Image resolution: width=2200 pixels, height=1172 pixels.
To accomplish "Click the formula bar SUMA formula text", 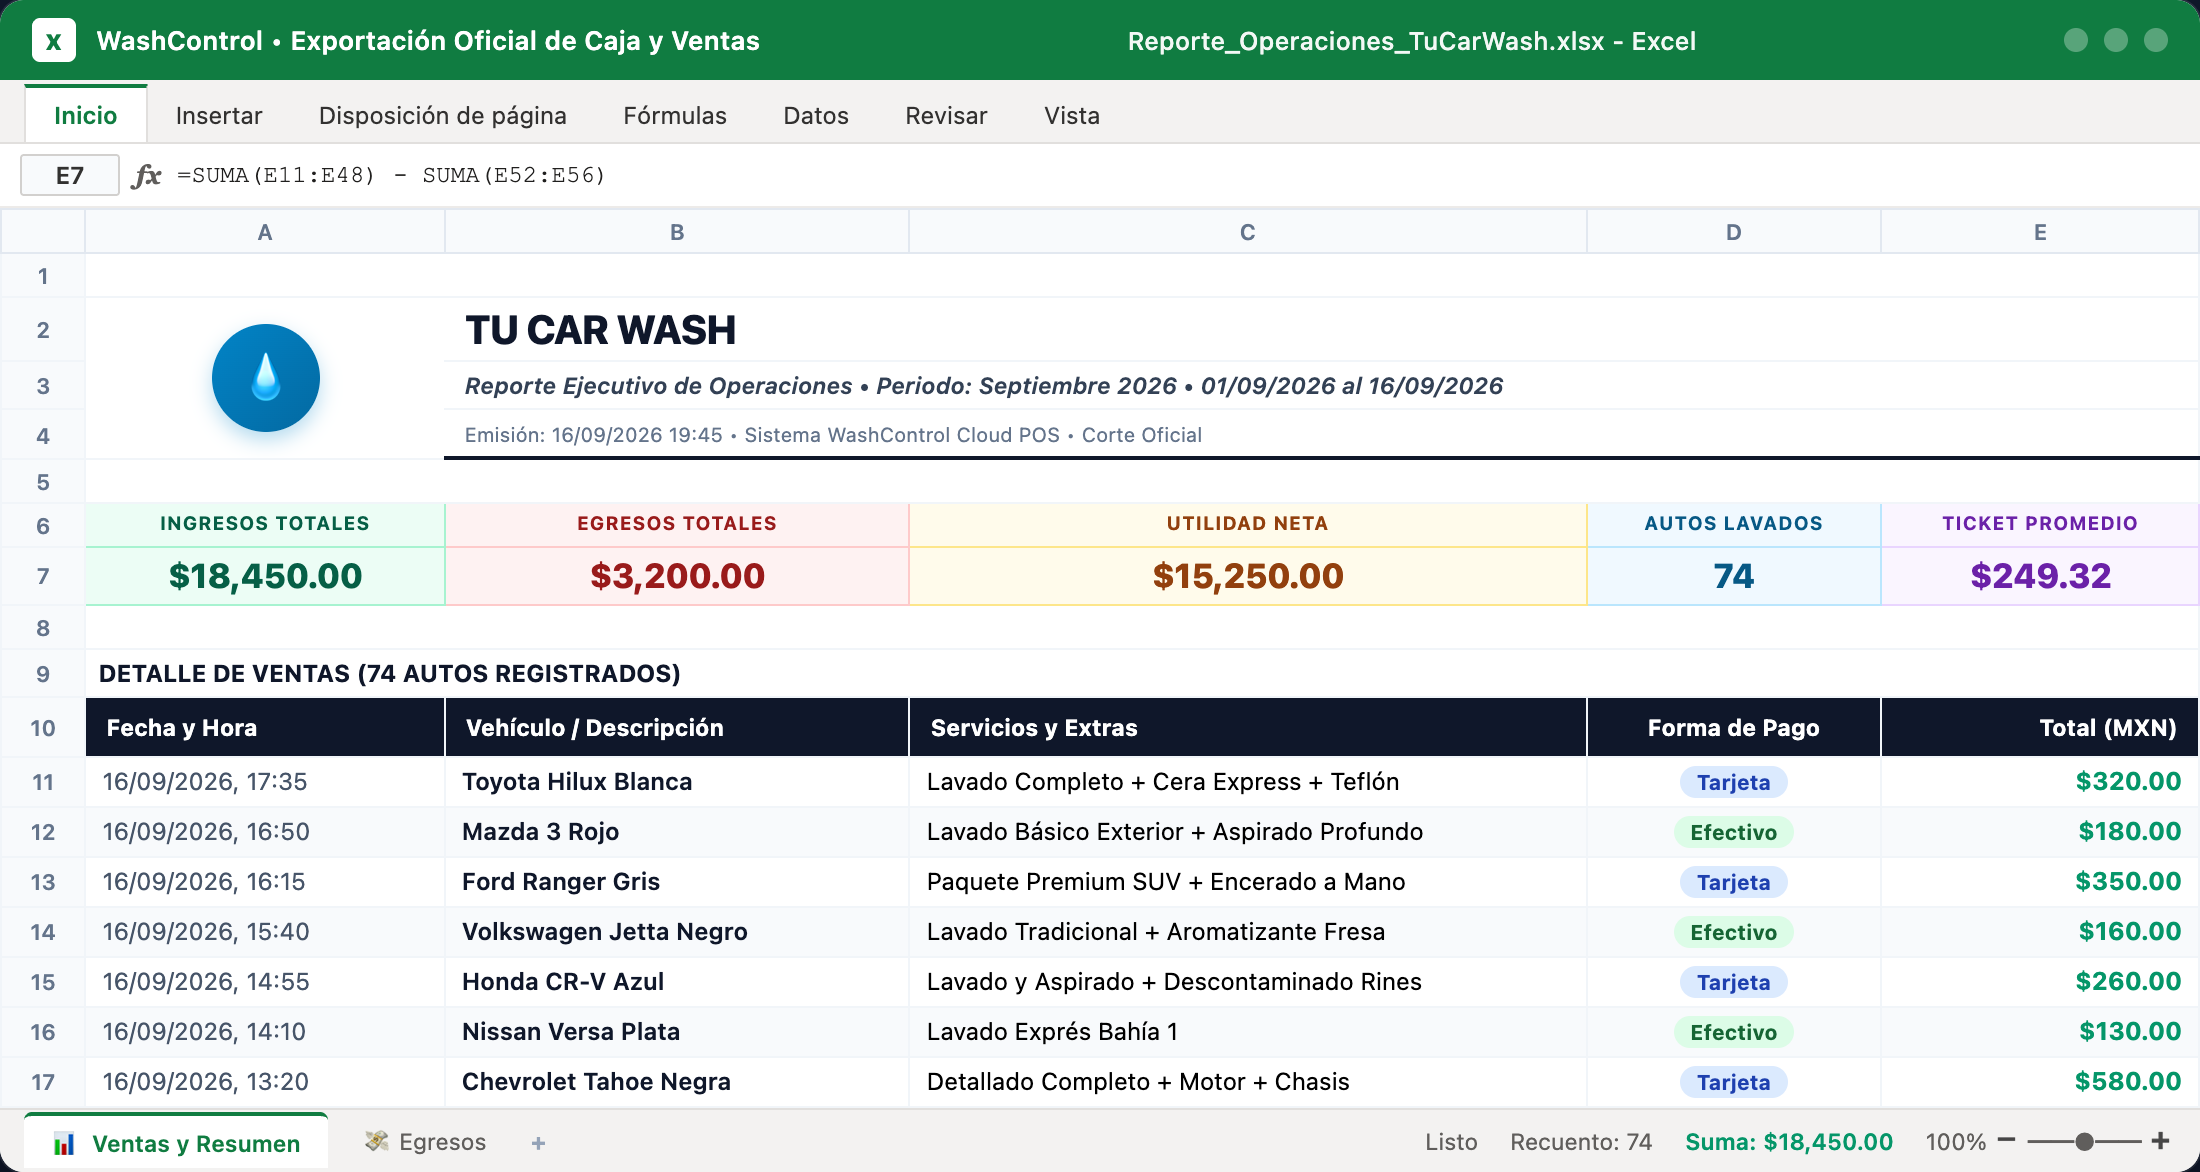I will click(x=391, y=176).
